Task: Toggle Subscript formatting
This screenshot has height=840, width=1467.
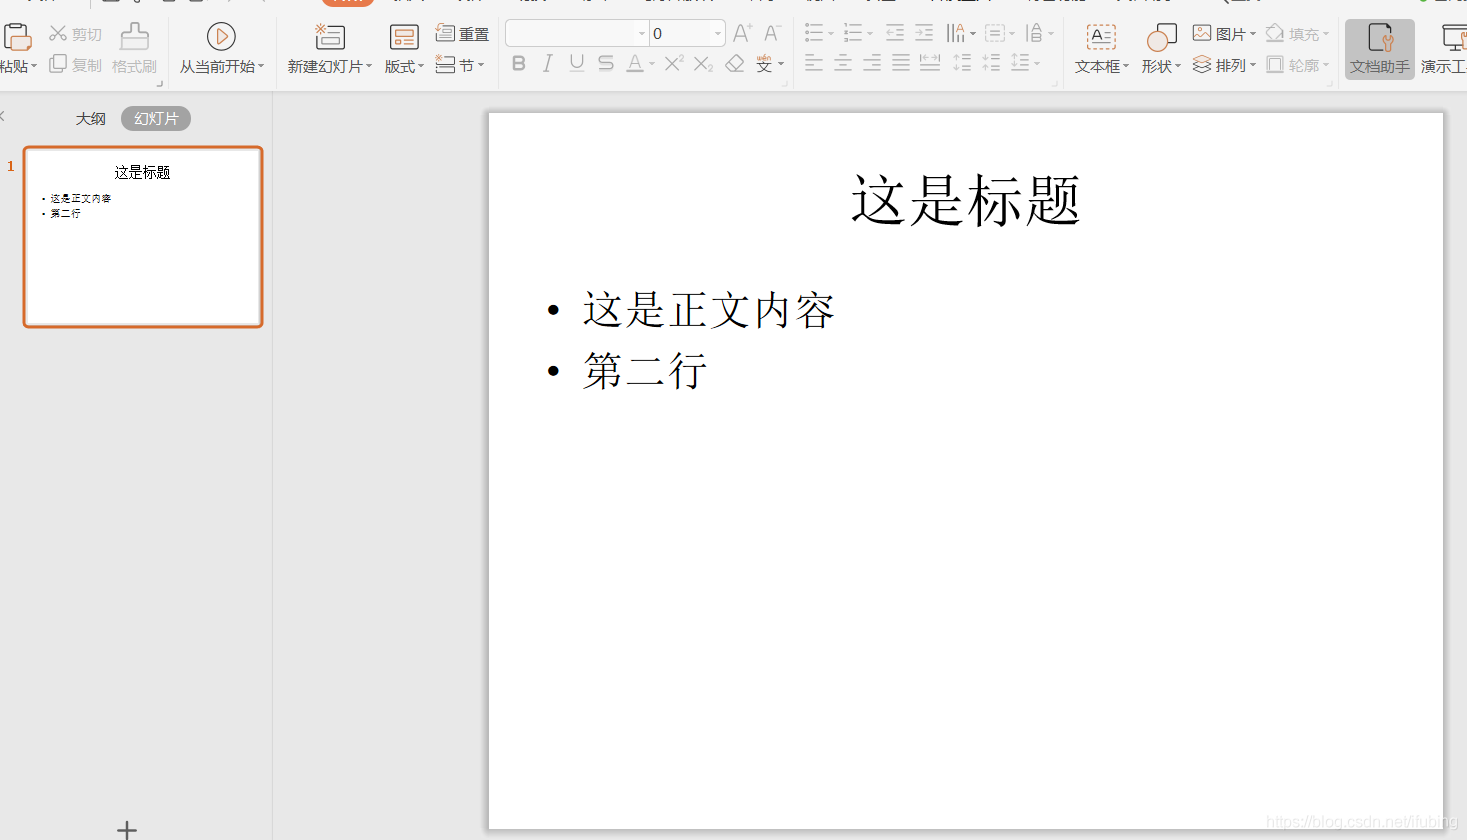Action: [x=704, y=64]
